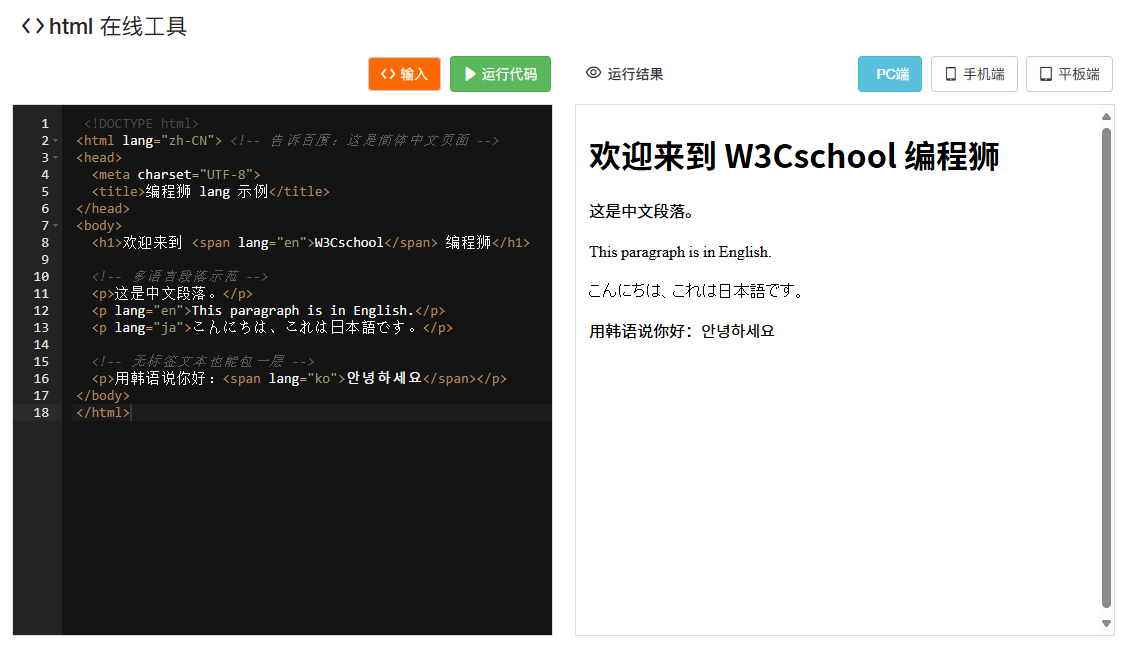
Task: Click the title tag code line
Action: [x=210, y=192]
